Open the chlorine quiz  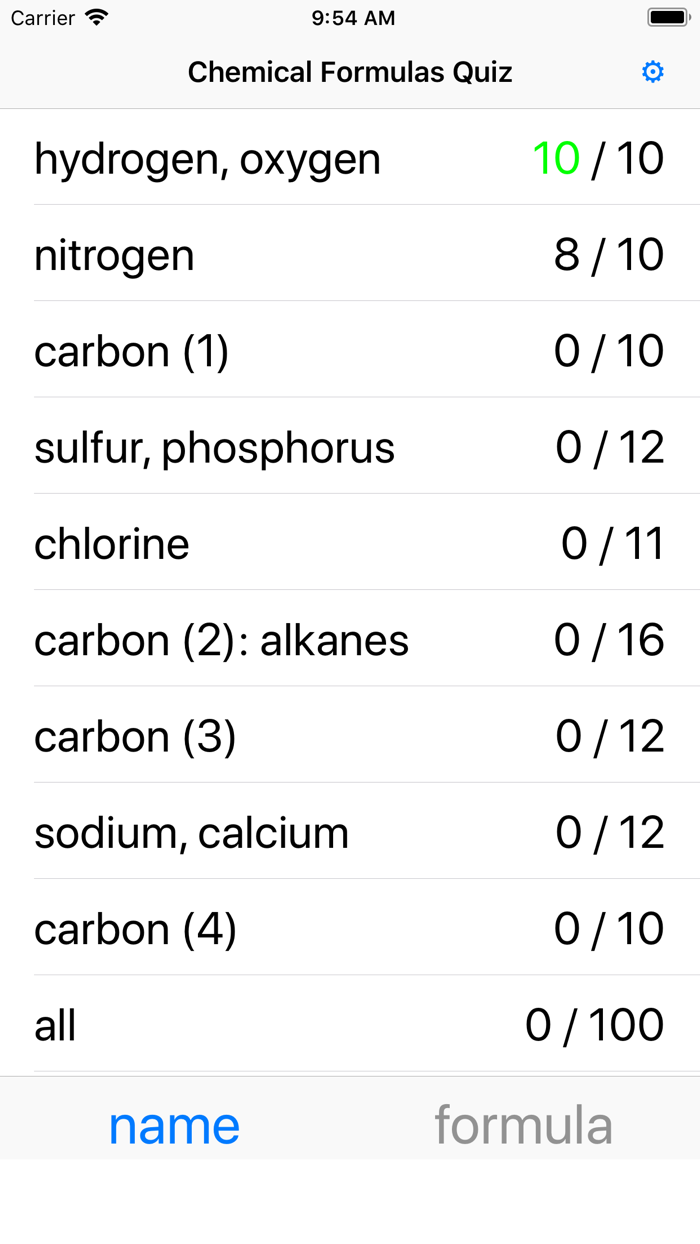point(350,543)
